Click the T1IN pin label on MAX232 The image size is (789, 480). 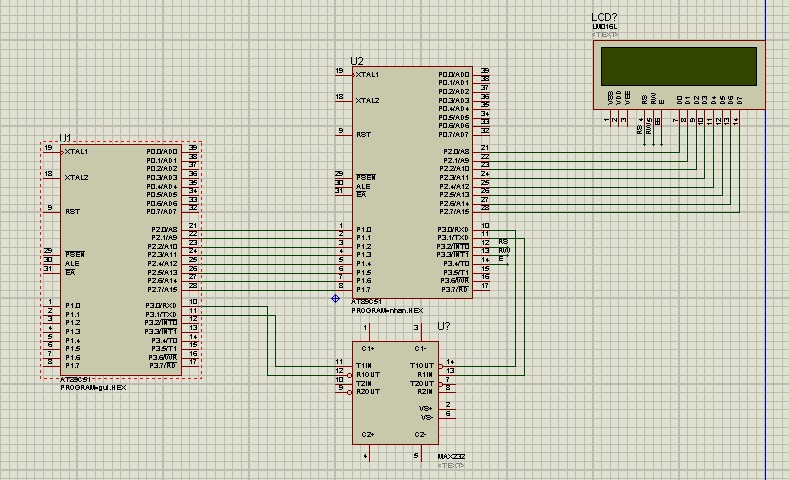[x=364, y=366]
